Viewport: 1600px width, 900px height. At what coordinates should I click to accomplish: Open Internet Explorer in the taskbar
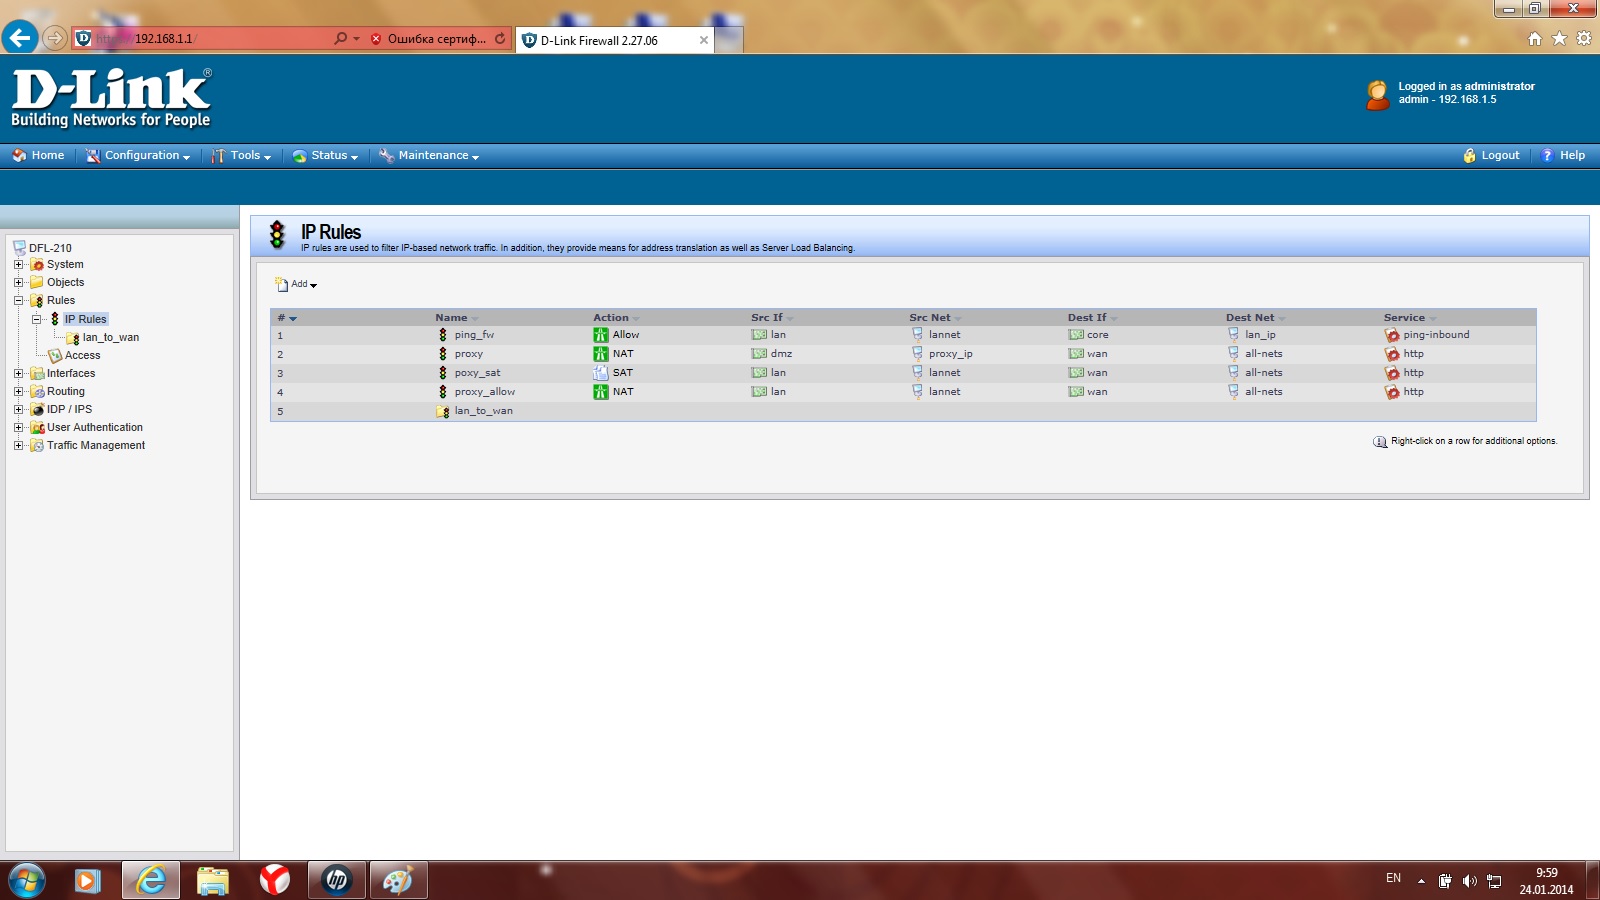151,880
